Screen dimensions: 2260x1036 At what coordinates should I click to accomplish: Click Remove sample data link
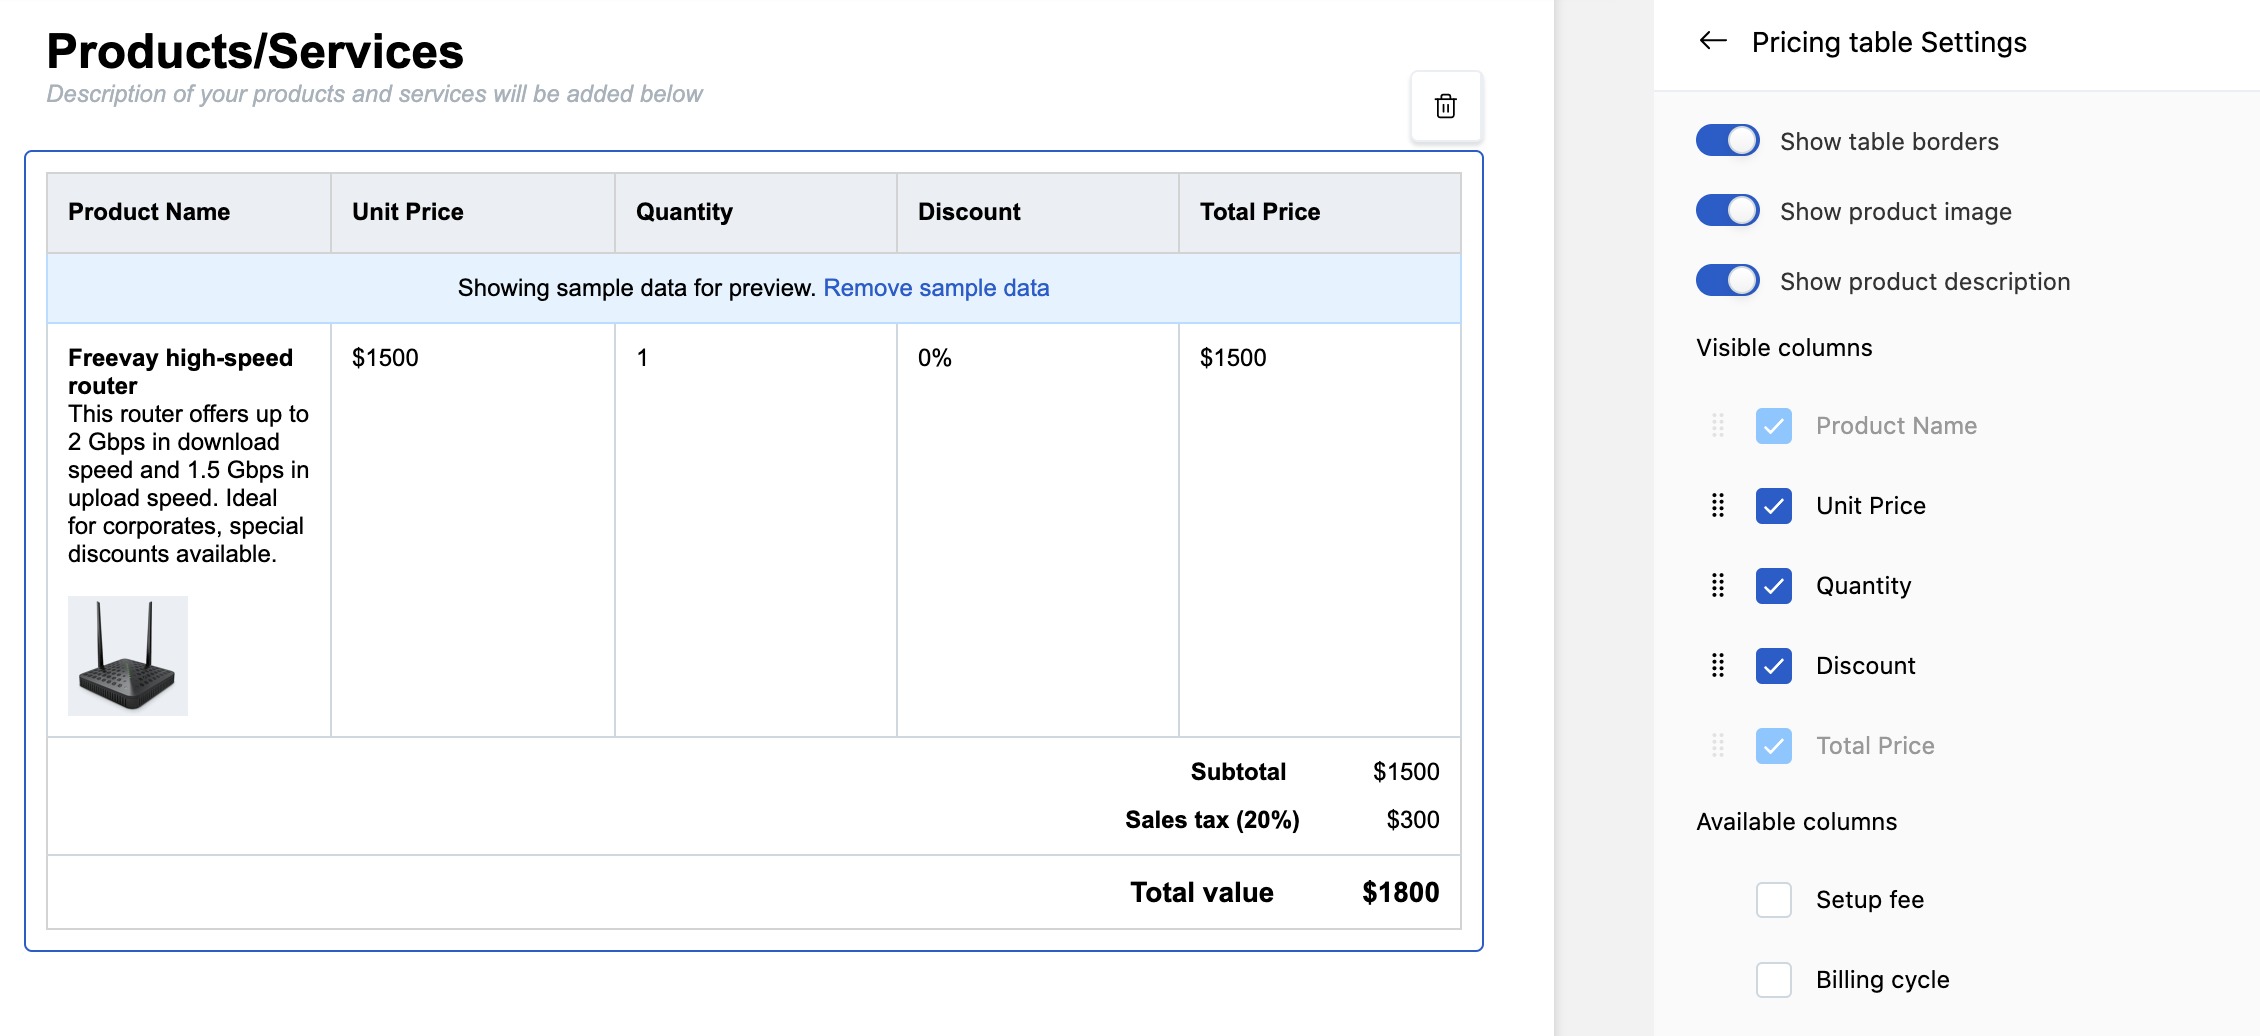tap(936, 288)
